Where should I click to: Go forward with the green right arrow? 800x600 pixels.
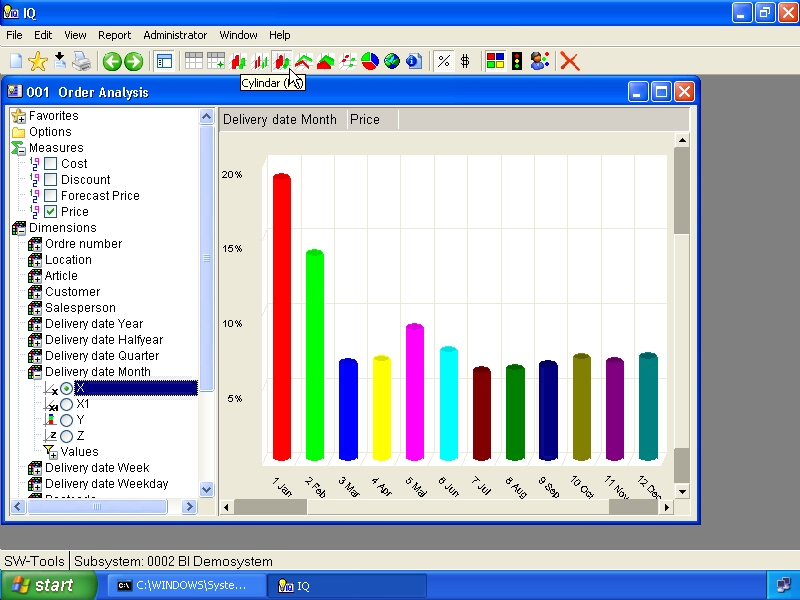point(134,62)
